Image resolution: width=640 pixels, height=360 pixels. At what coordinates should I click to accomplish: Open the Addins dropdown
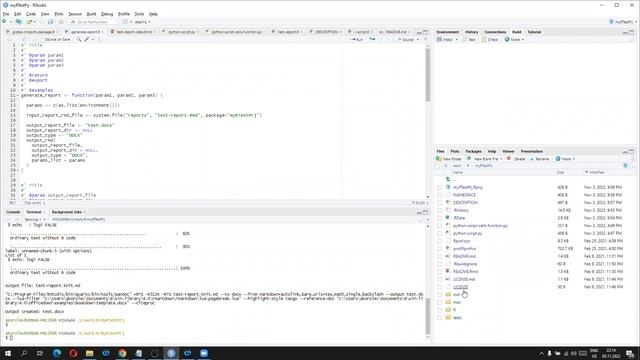pyautogui.click(x=142, y=22)
